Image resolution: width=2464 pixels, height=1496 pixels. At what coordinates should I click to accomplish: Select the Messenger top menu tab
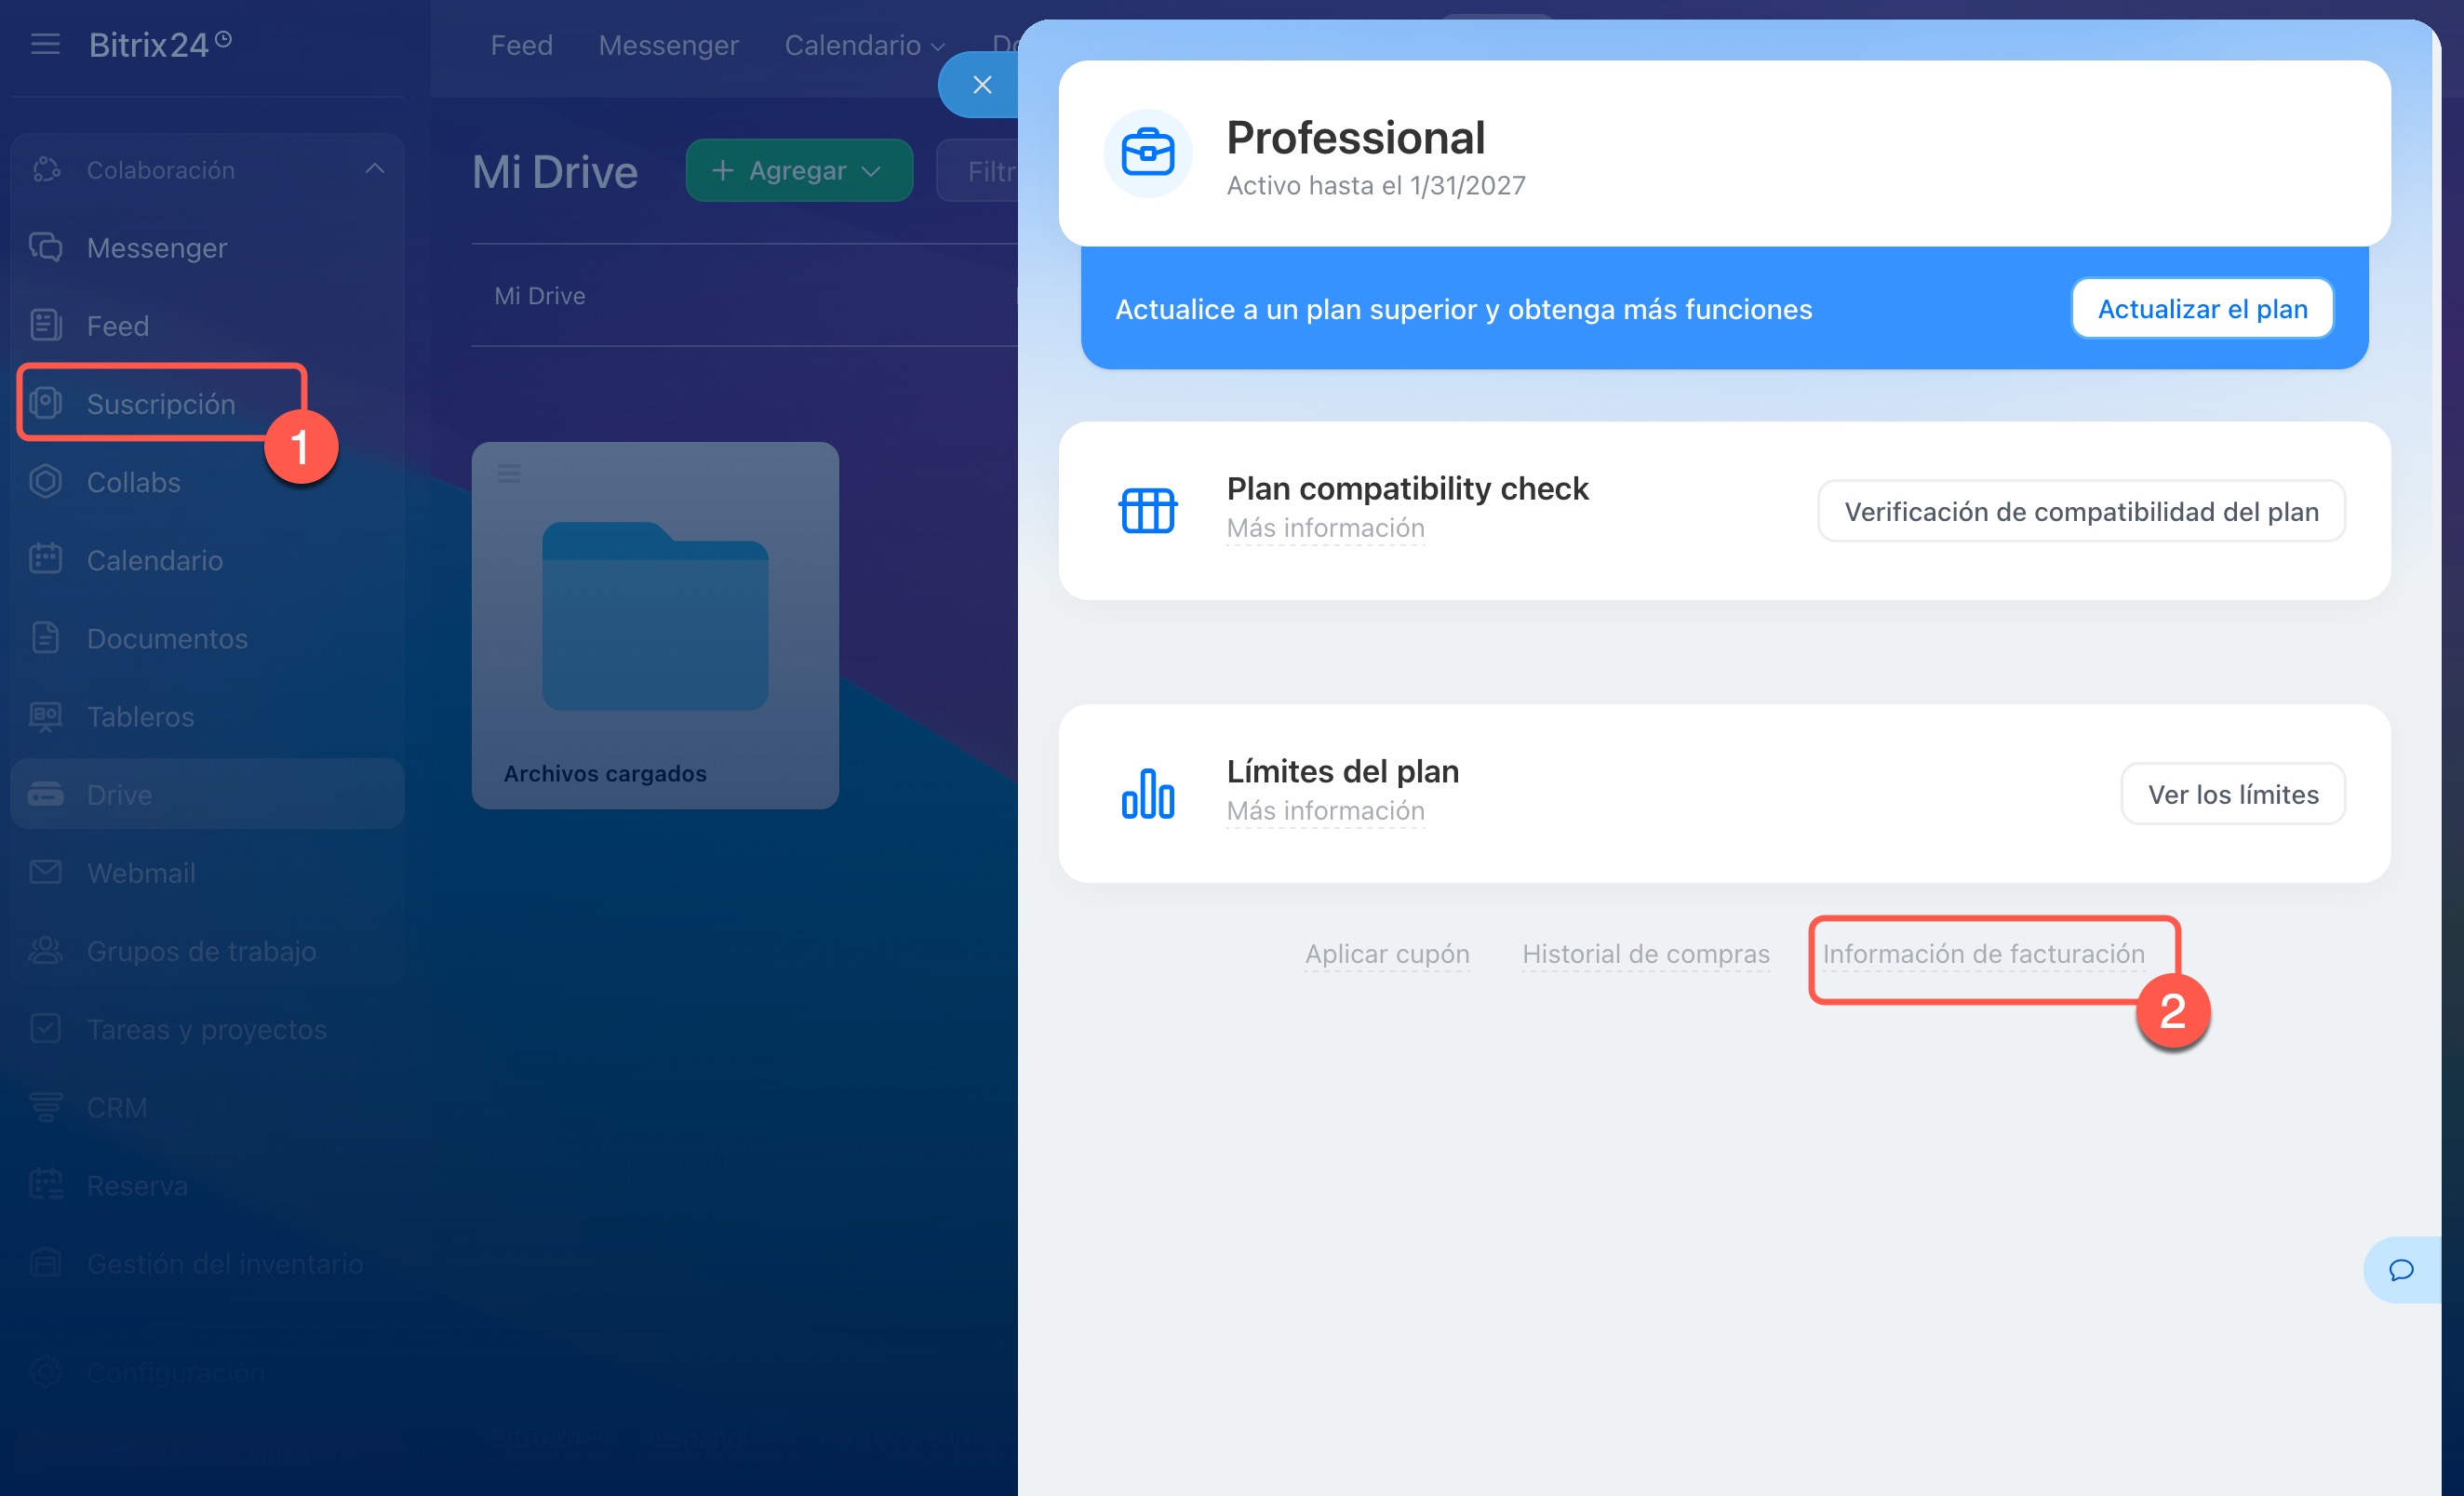pyautogui.click(x=668, y=45)
